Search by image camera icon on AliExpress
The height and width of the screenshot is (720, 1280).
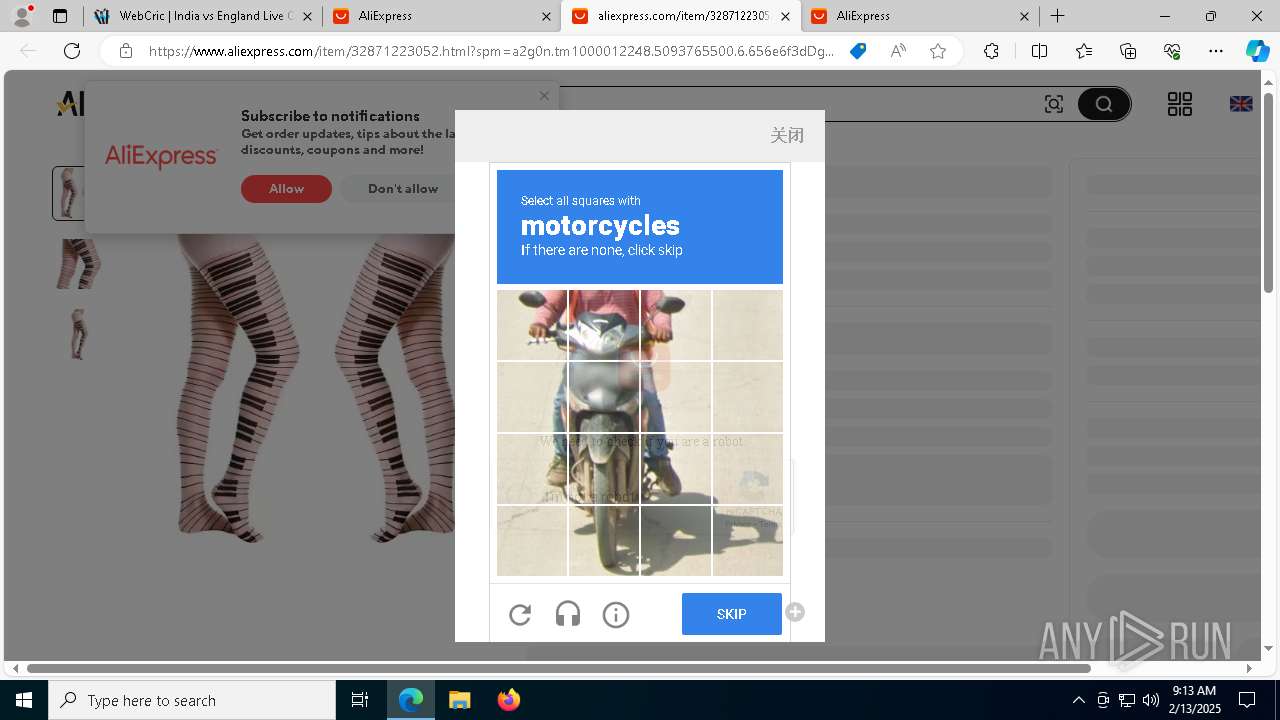pyautogui.click(x=1054, y=104)
